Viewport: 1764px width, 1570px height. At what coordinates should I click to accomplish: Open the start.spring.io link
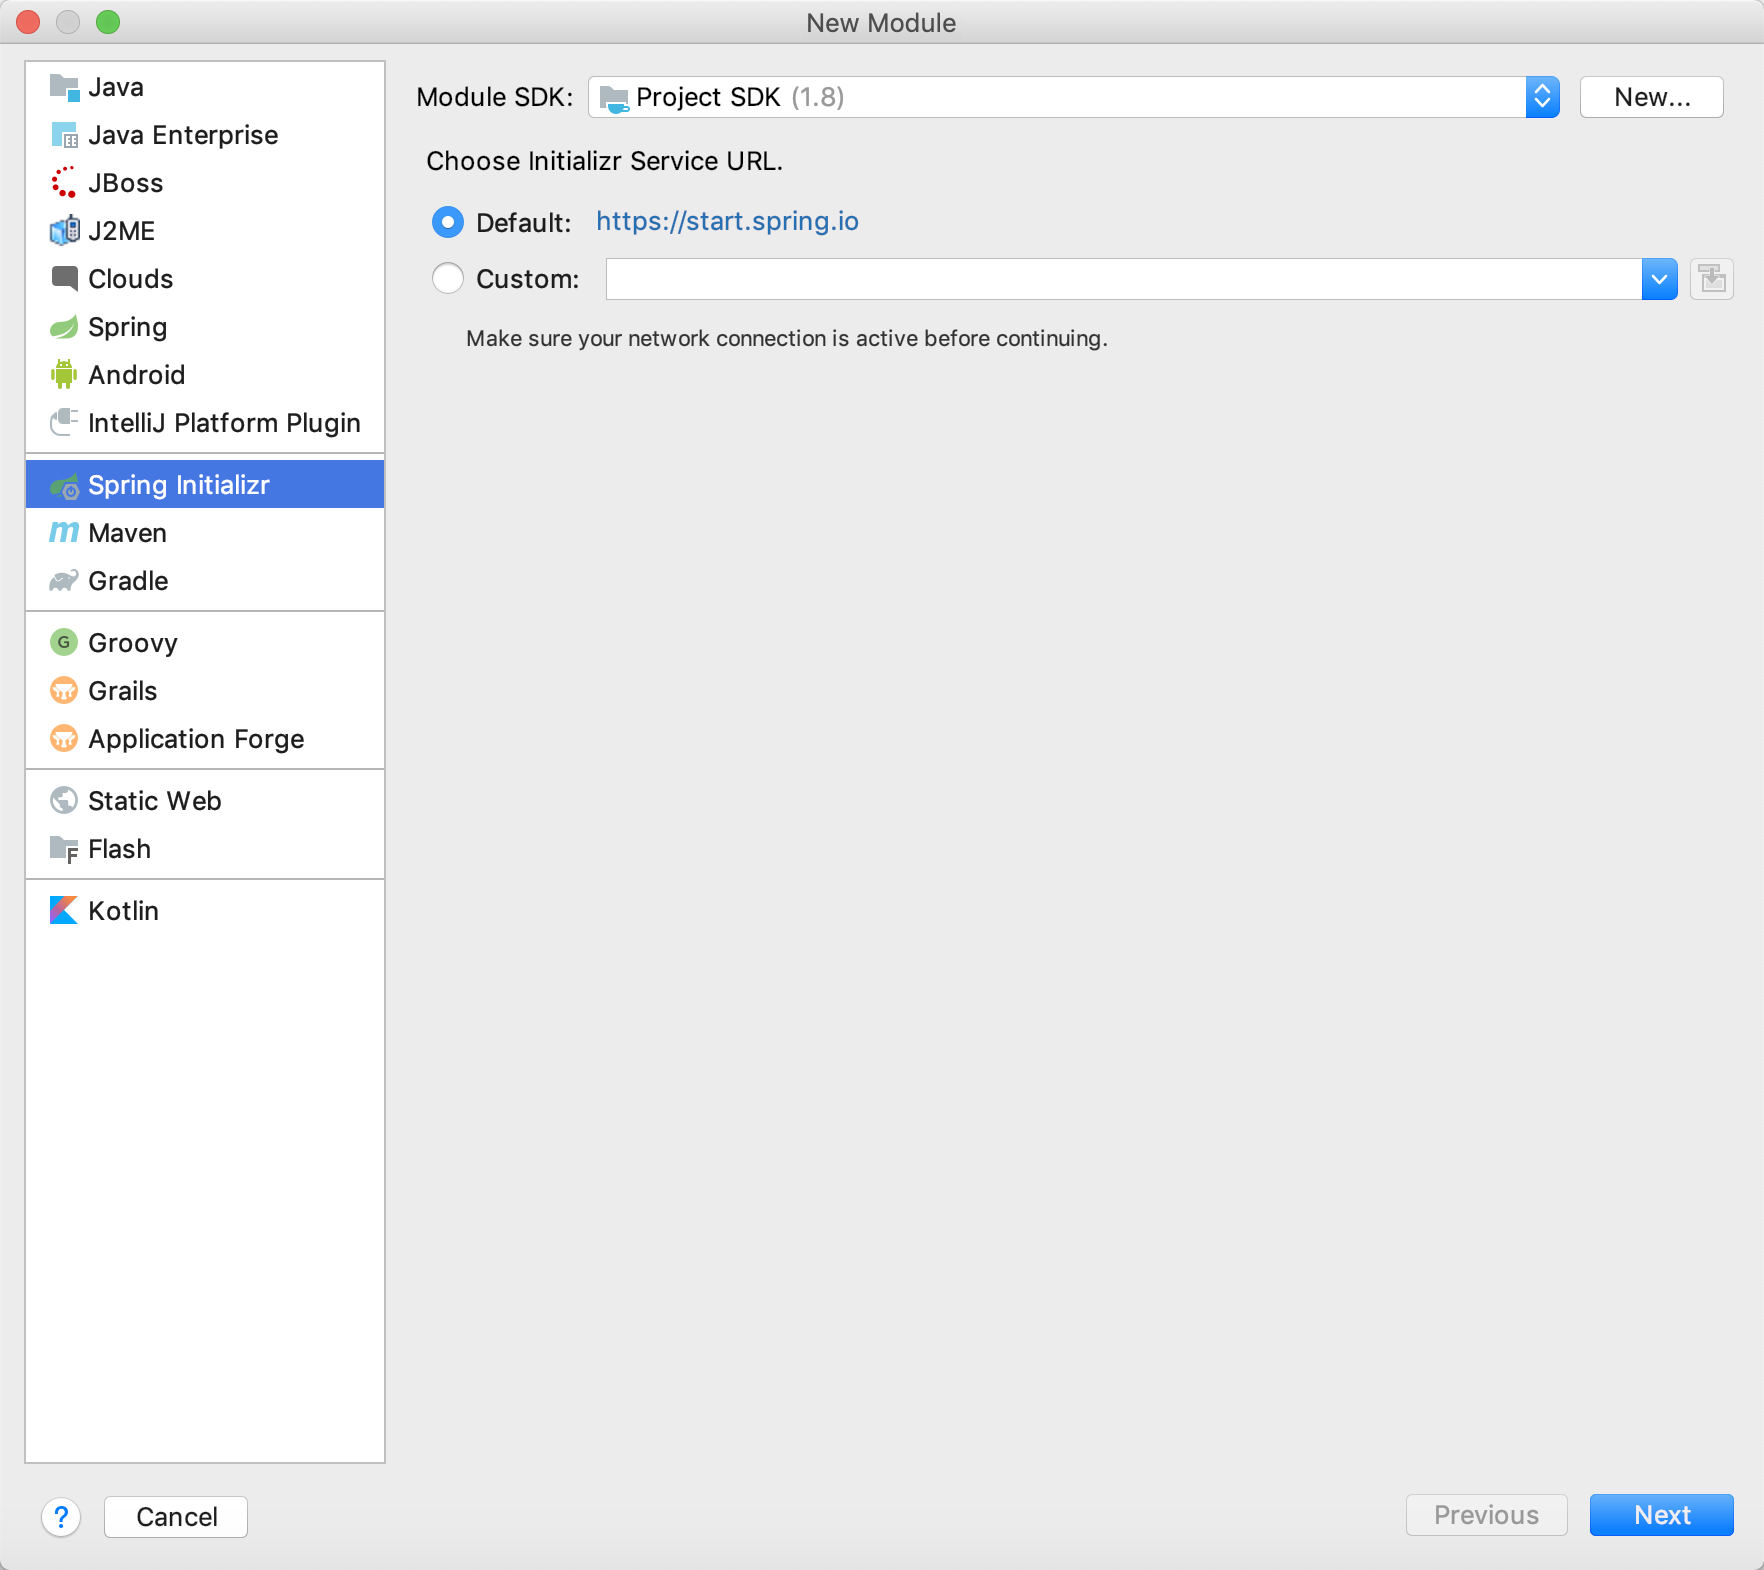click(x=727, y=221)
